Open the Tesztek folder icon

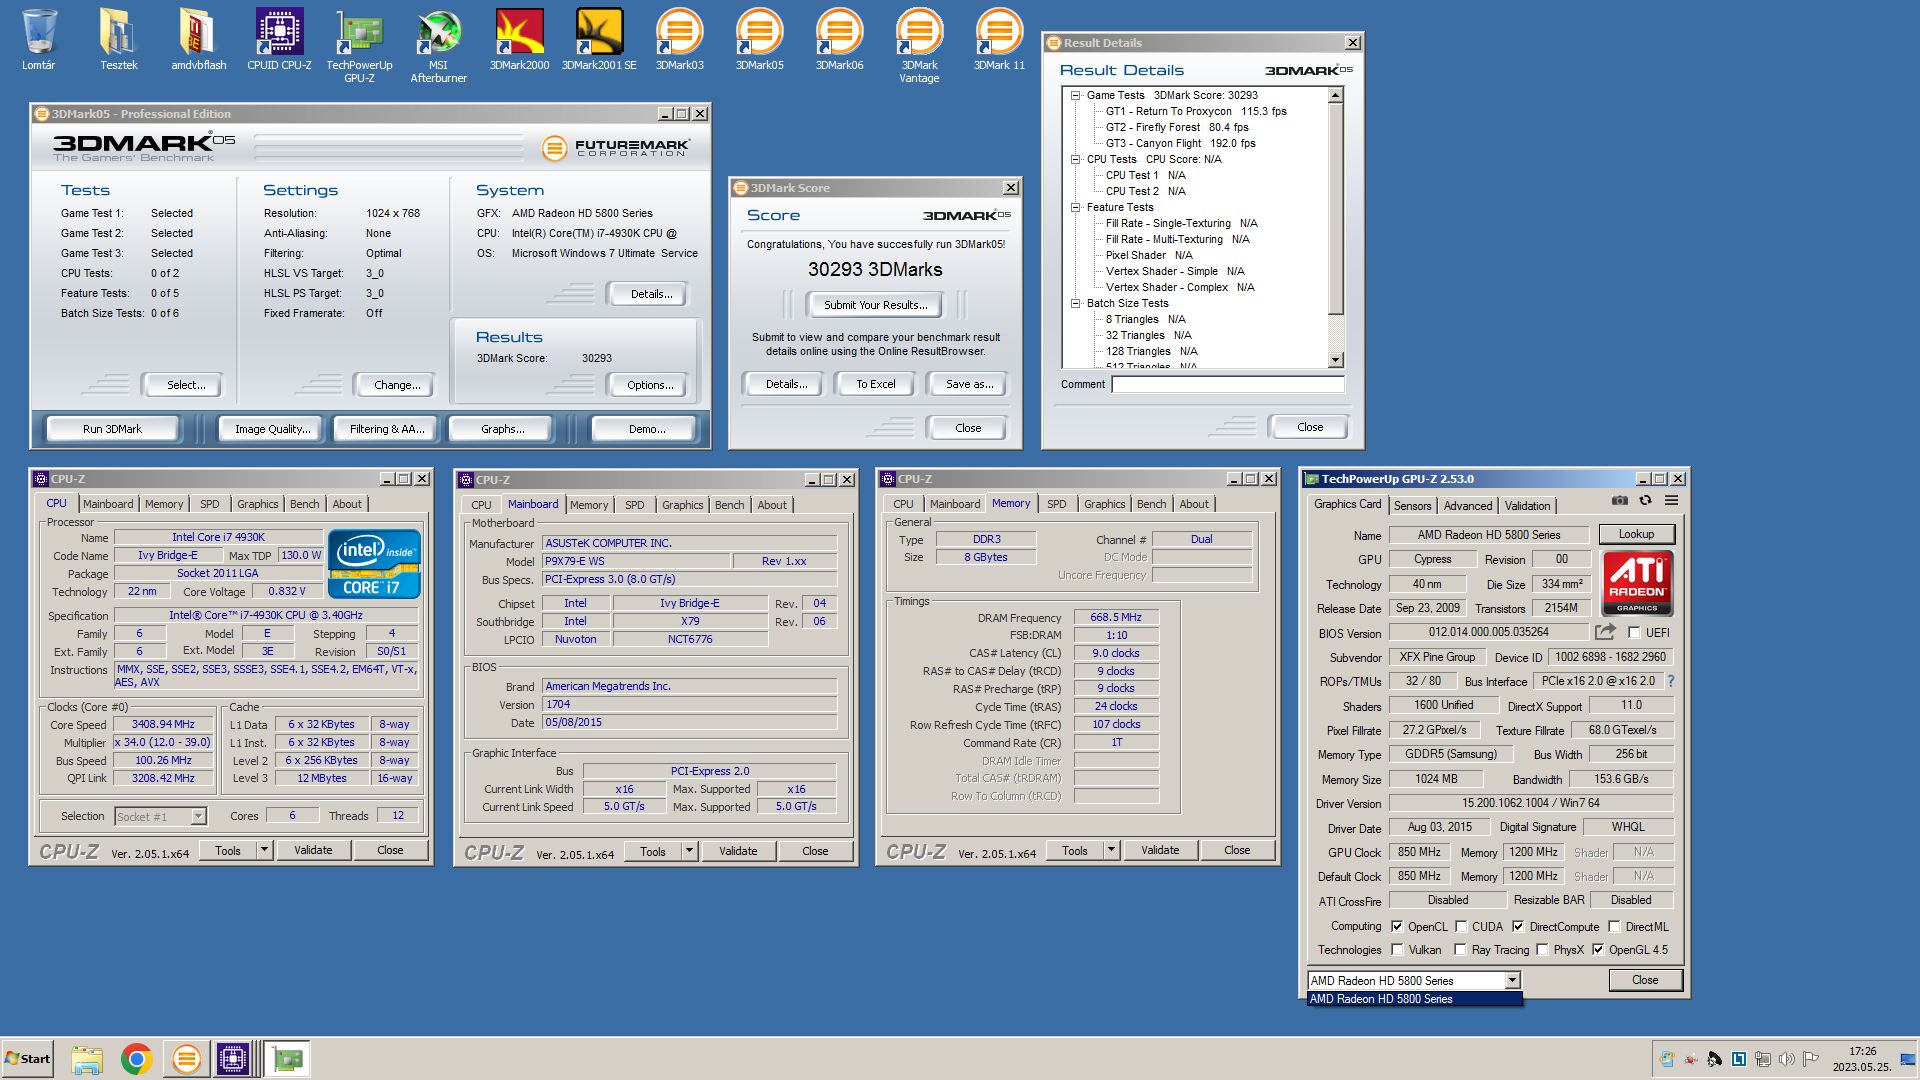(118, 40)
